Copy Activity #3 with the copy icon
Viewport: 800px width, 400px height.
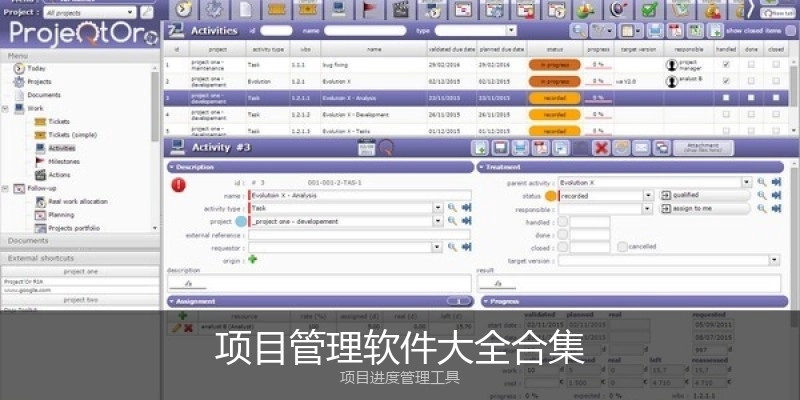click(560, 148)
